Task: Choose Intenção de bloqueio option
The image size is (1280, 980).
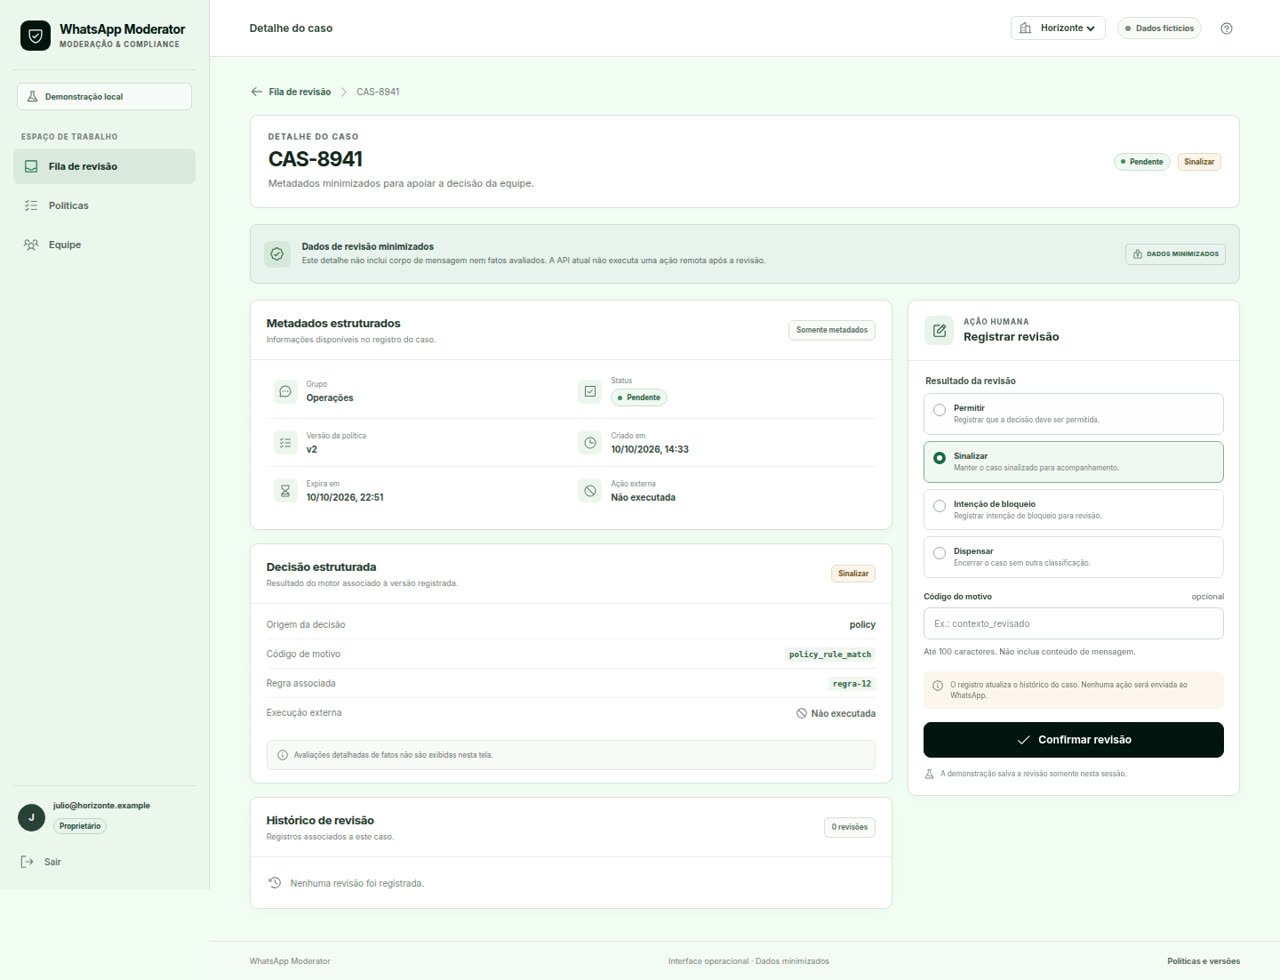Action: click(x=1073, y=510)
